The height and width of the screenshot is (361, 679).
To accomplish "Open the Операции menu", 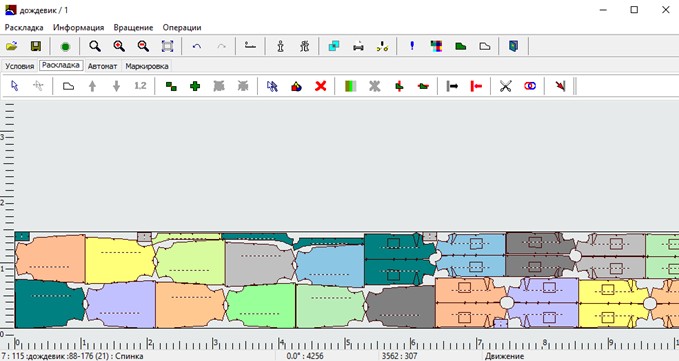I will [182, 27].
